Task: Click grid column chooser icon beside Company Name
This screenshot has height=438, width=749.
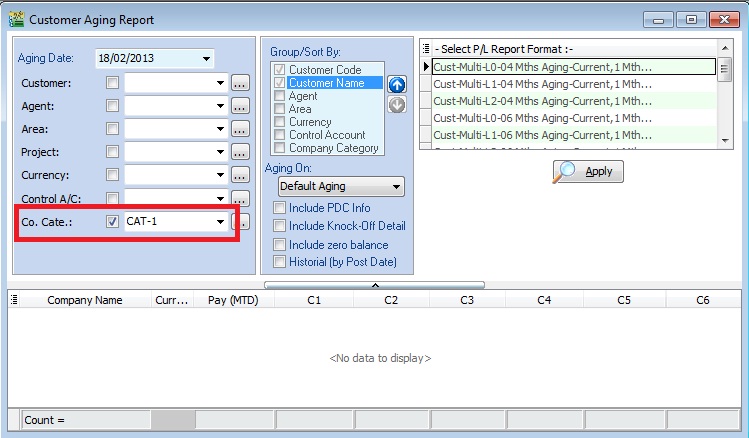Action: (15, 299)
